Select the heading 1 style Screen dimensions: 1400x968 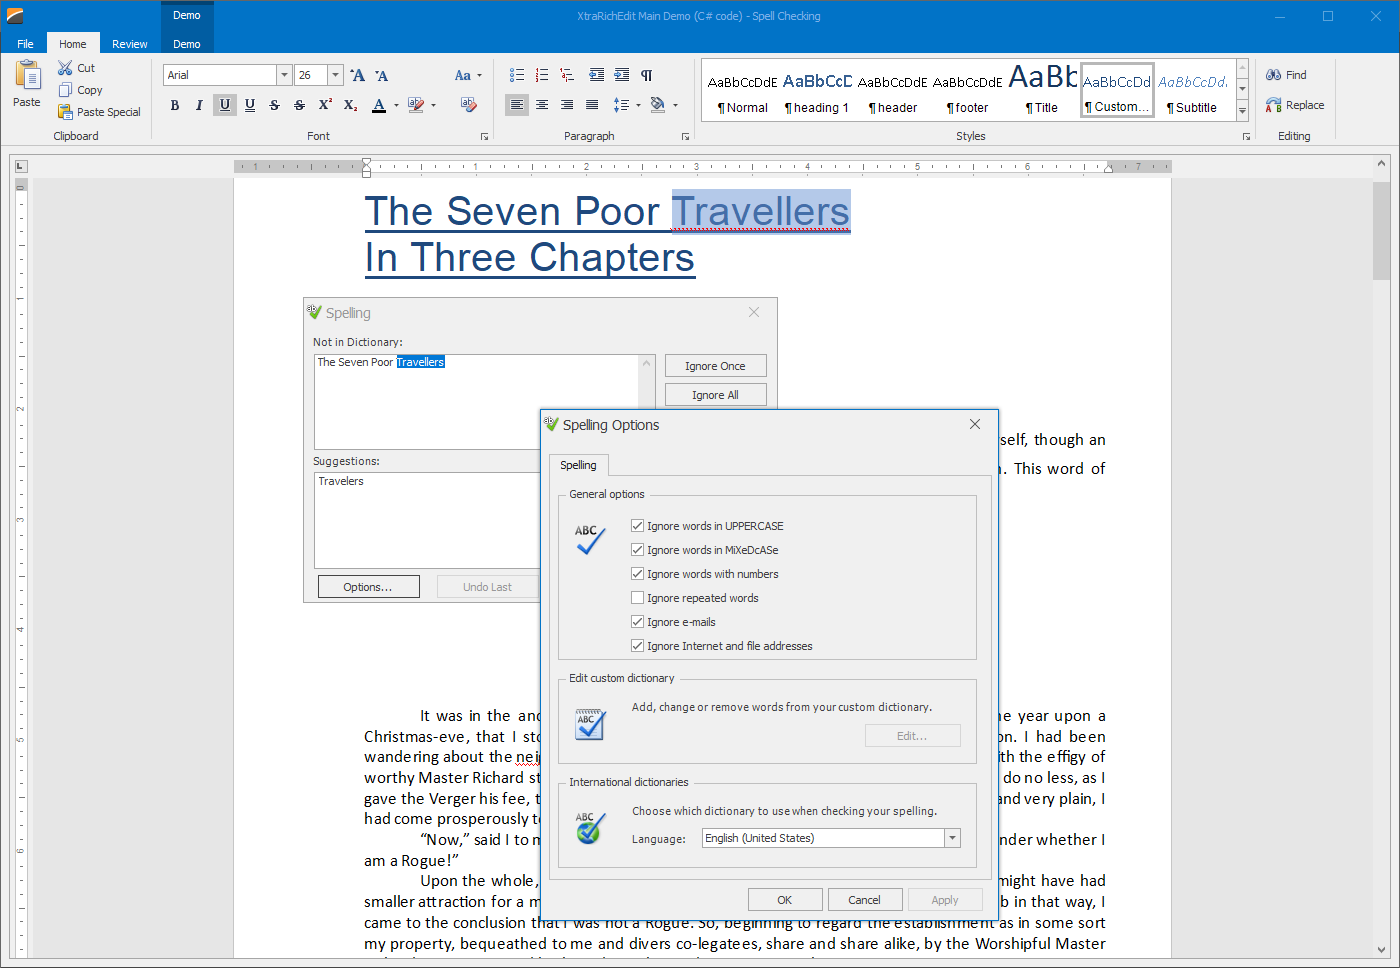817,90
